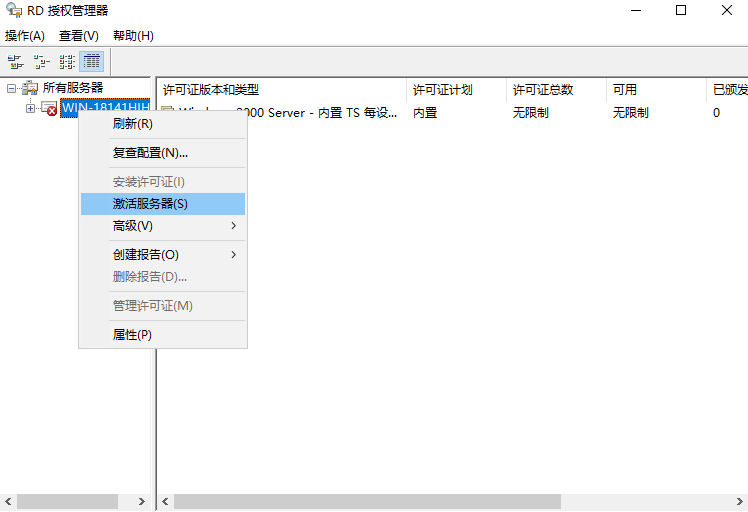Click the 0 value in issued column
The height and width of the screenshot is (512, 748).
717,113
